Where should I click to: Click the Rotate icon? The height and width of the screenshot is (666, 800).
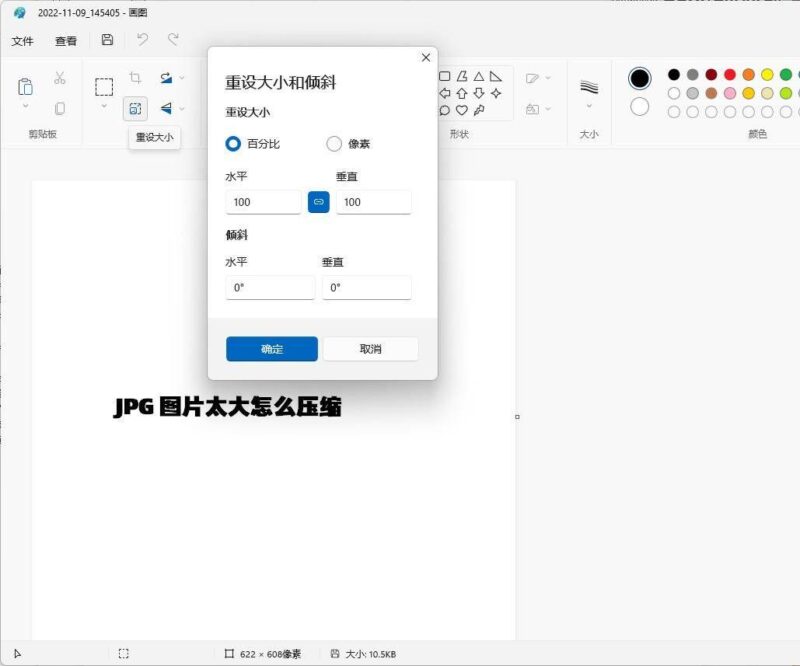tap(166, 79)
